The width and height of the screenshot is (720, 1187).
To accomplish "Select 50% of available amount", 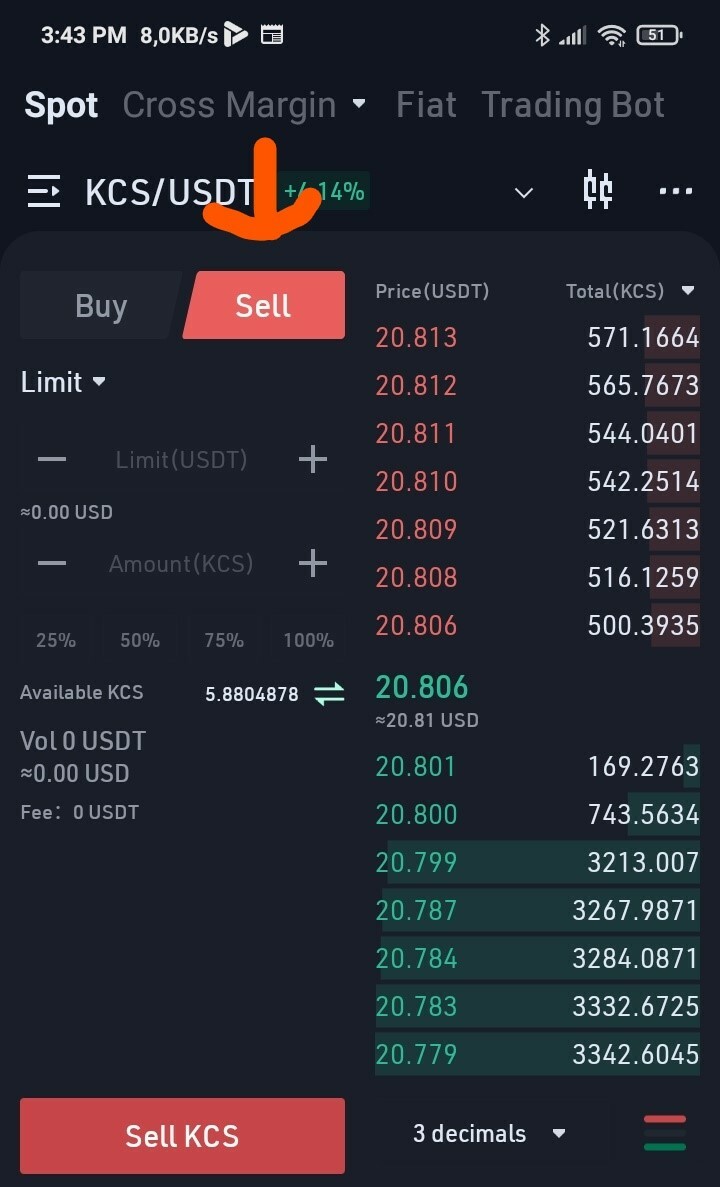I will tap(140, 640).
